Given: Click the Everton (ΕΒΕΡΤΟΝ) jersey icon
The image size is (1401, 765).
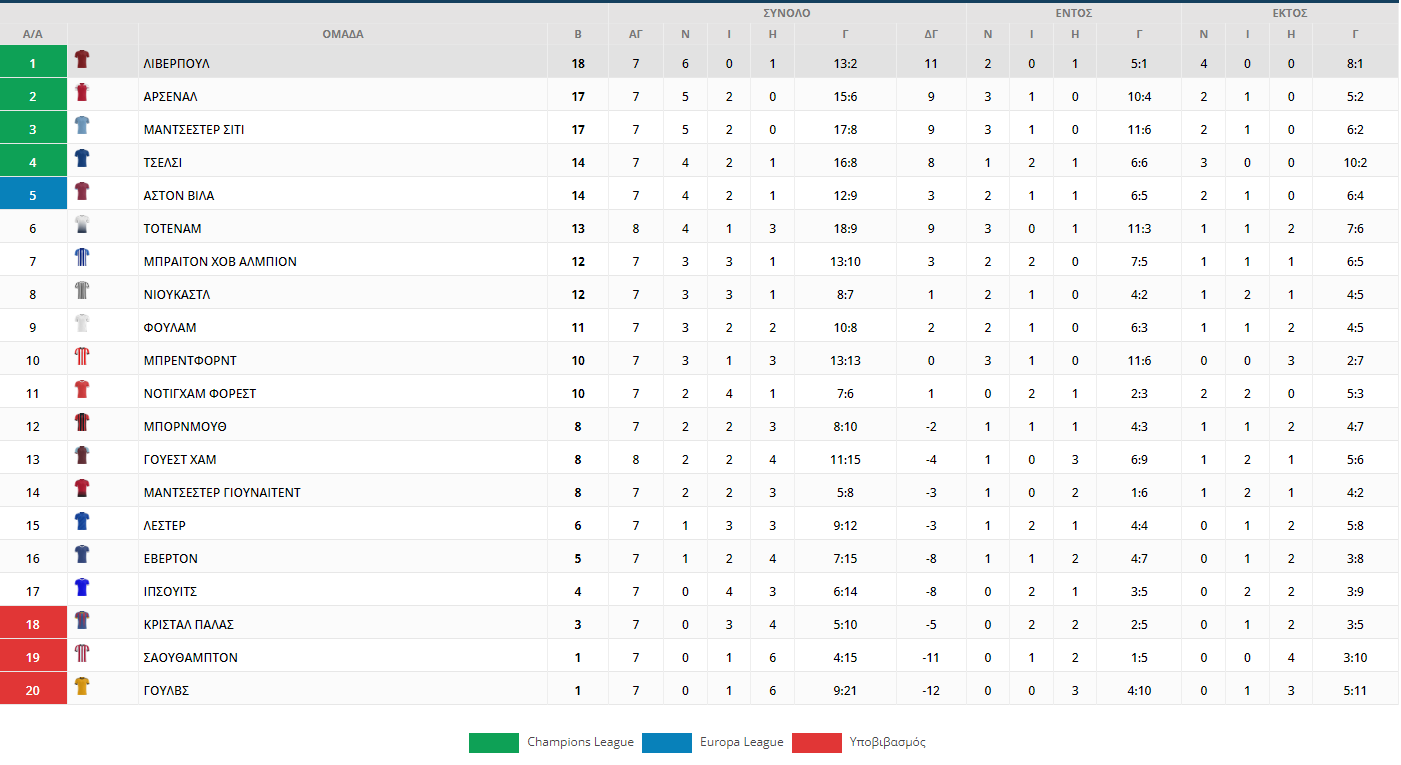Looking at the screenshot, I should pos(82,555).
